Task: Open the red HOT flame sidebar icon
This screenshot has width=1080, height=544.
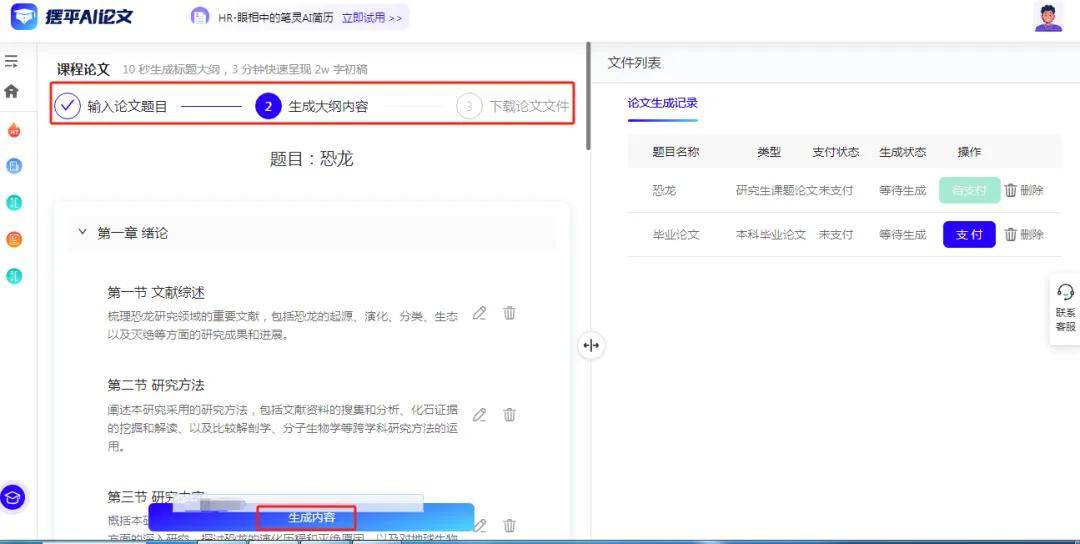Action: point(14,130)
